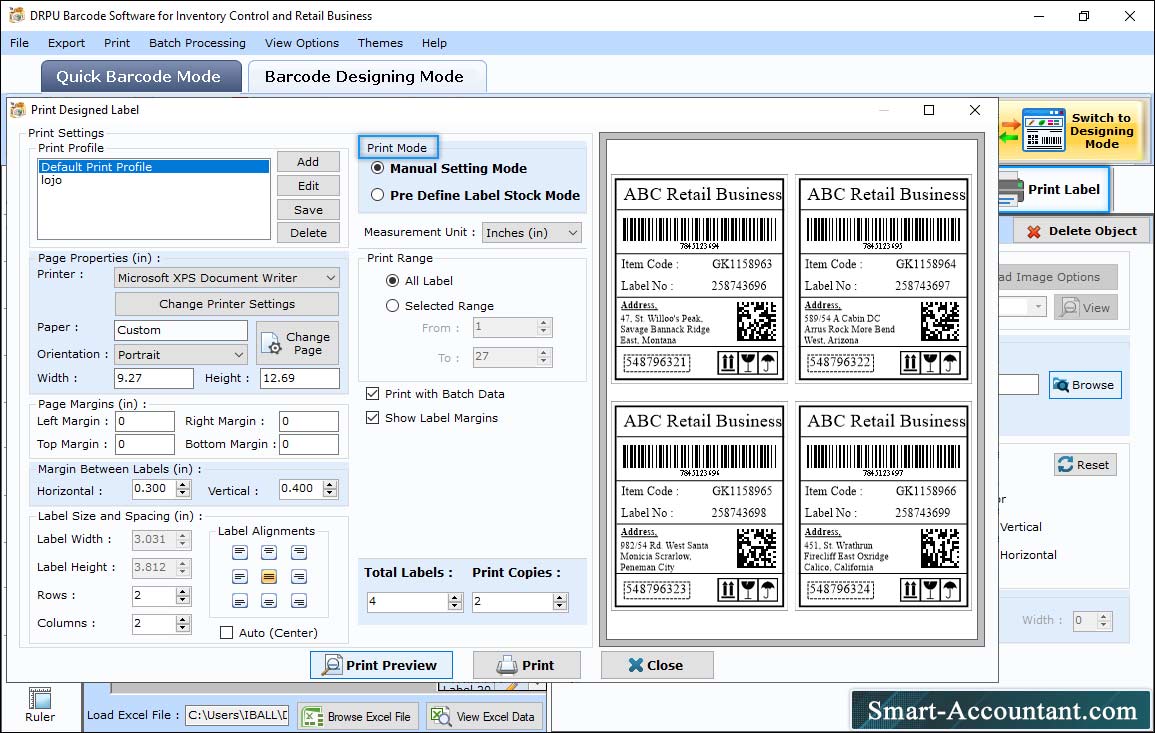Click the Ruler icon

pos(40,698)
